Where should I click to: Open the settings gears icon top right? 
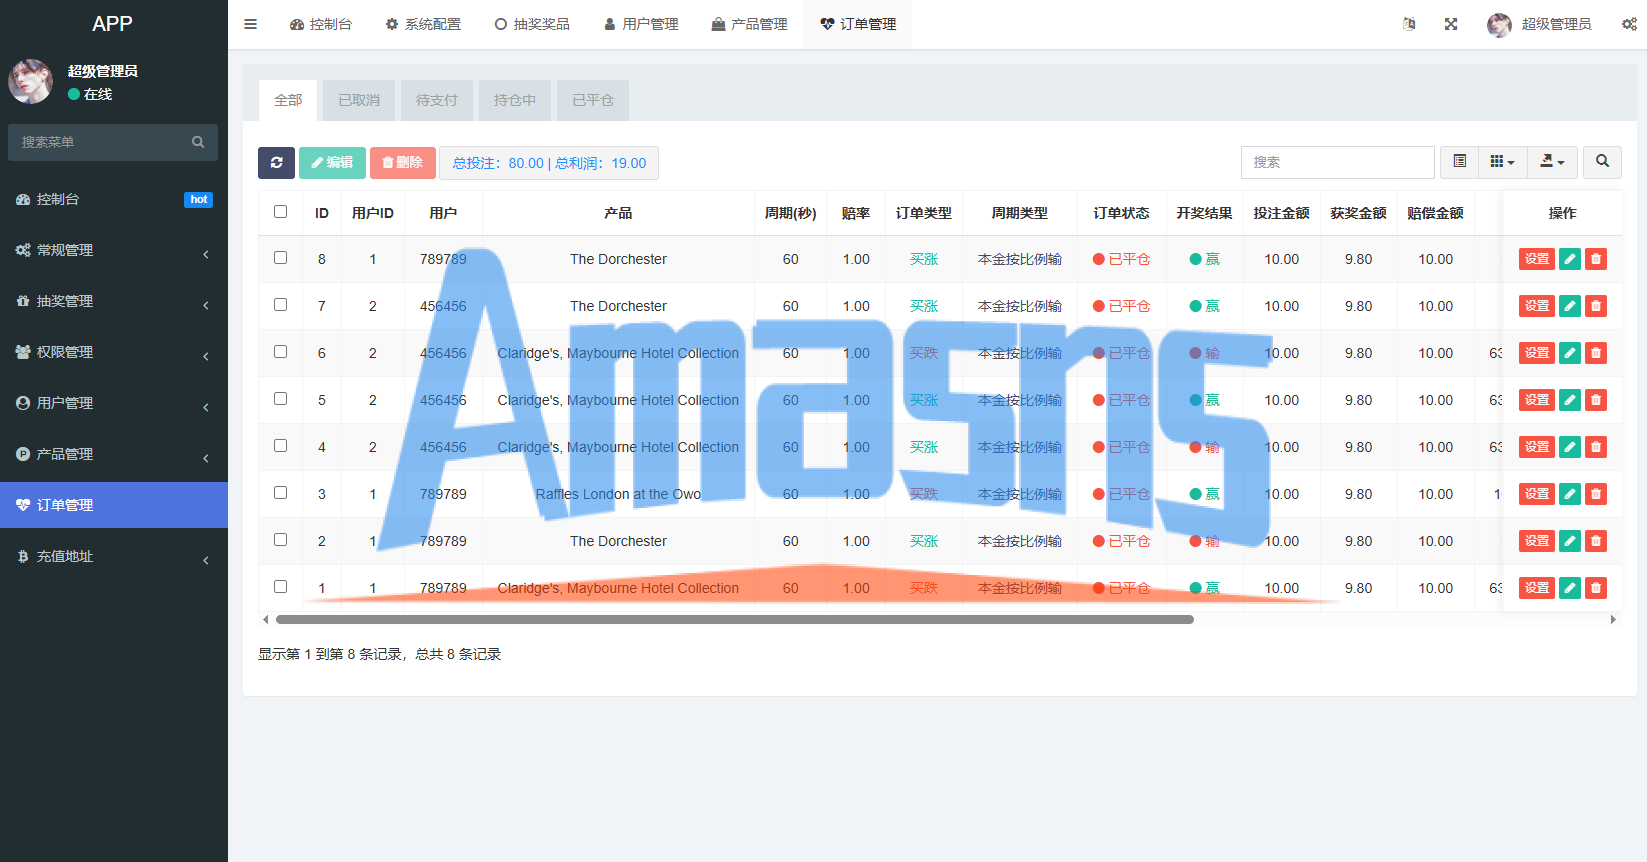(x=1629, y=24)
